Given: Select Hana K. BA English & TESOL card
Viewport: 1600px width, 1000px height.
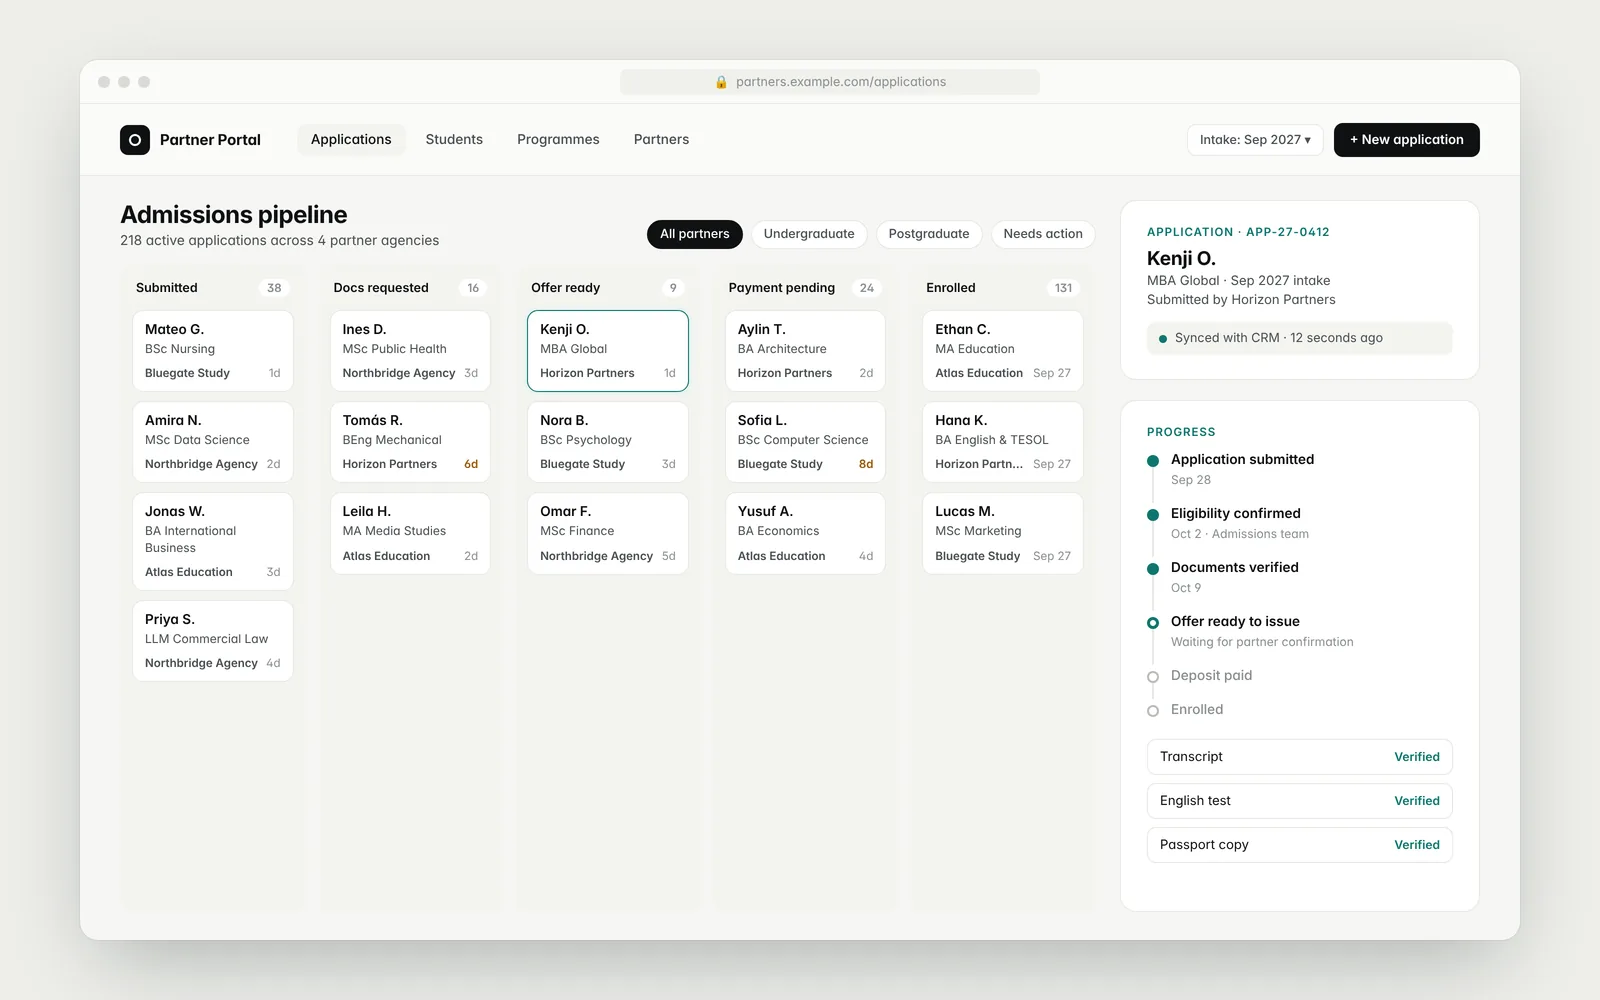Looking at the screenshot, I should tap(1003, 442).
